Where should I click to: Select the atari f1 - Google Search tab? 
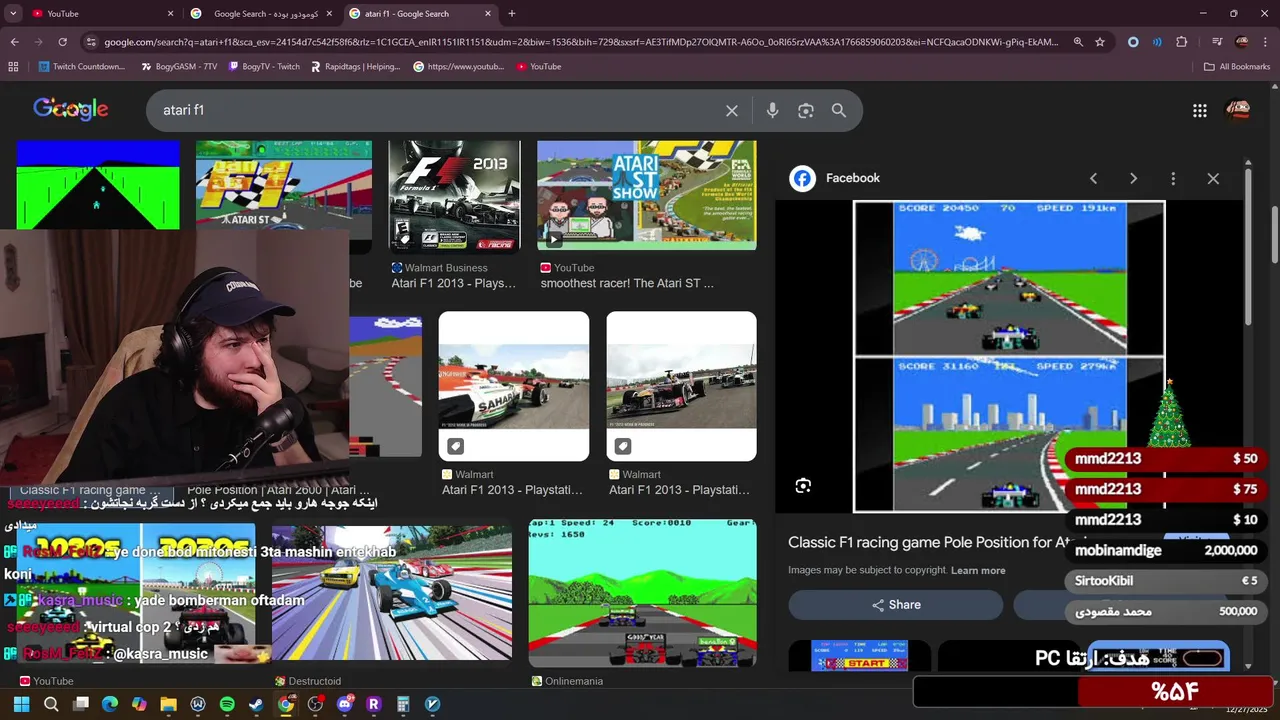(x=420, y=14)
